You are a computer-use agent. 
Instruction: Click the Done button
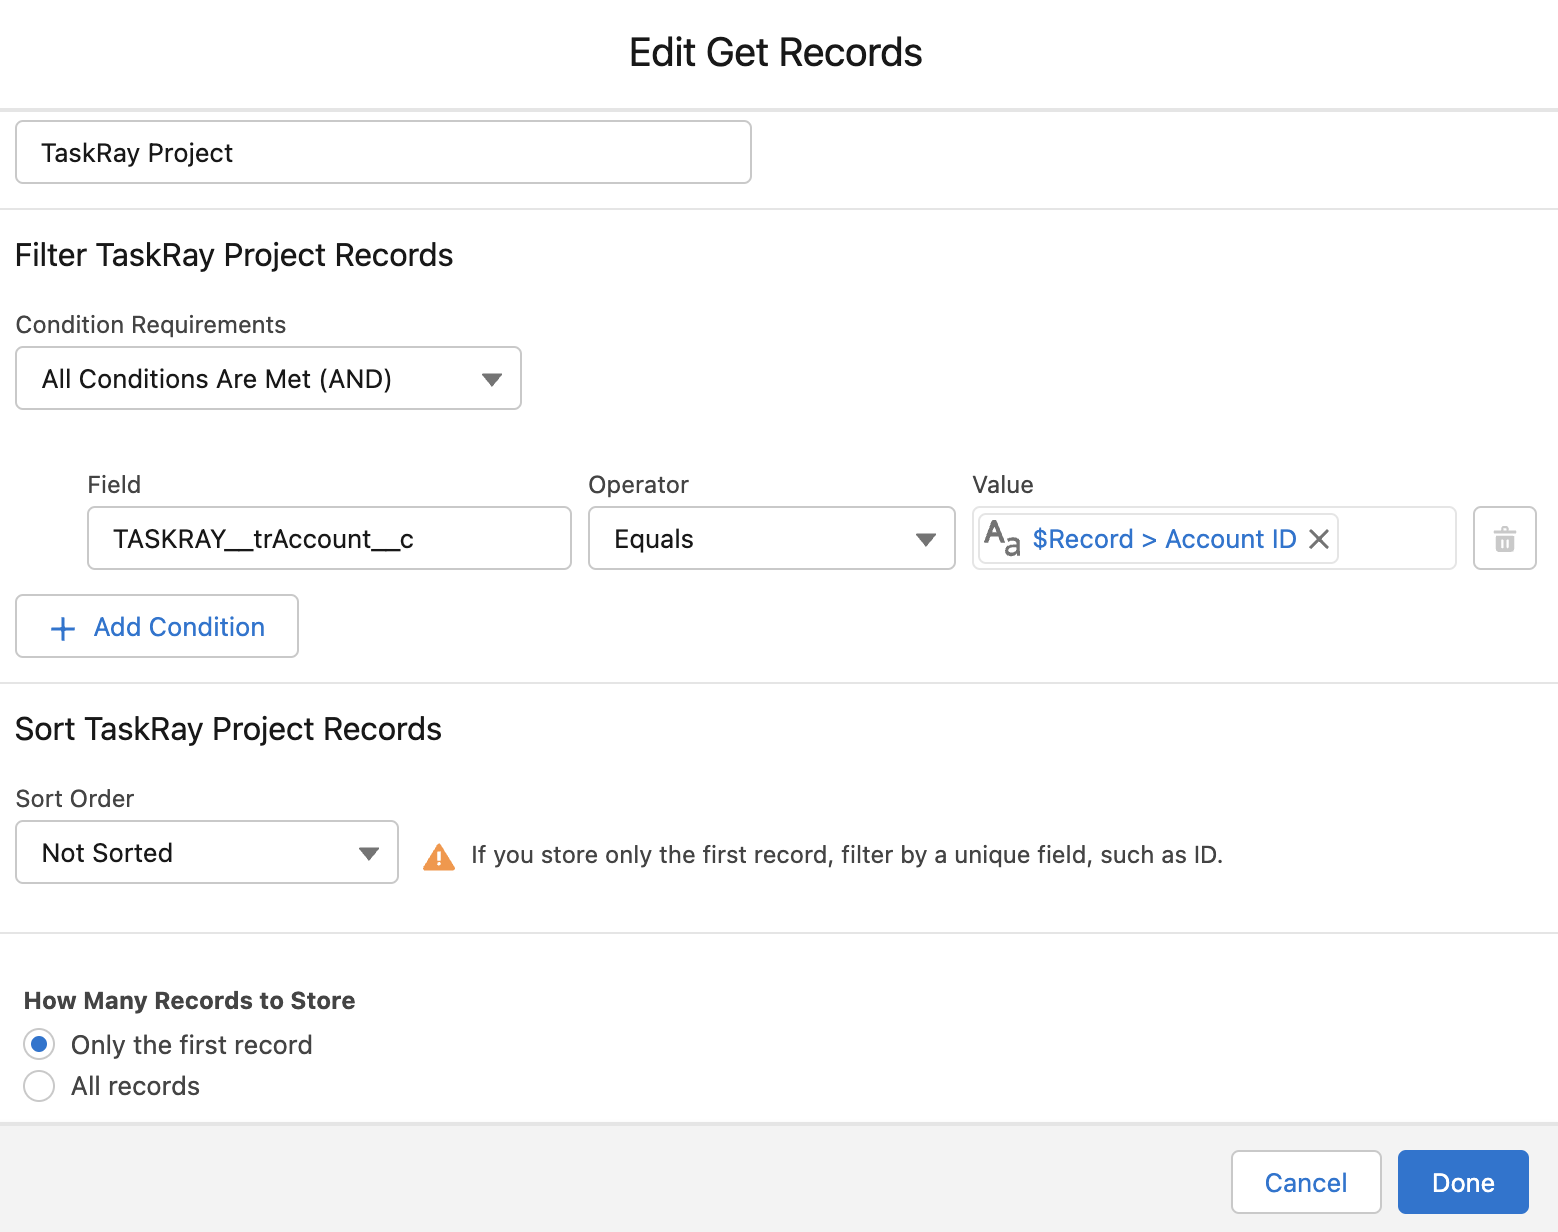(1462, 1182)
